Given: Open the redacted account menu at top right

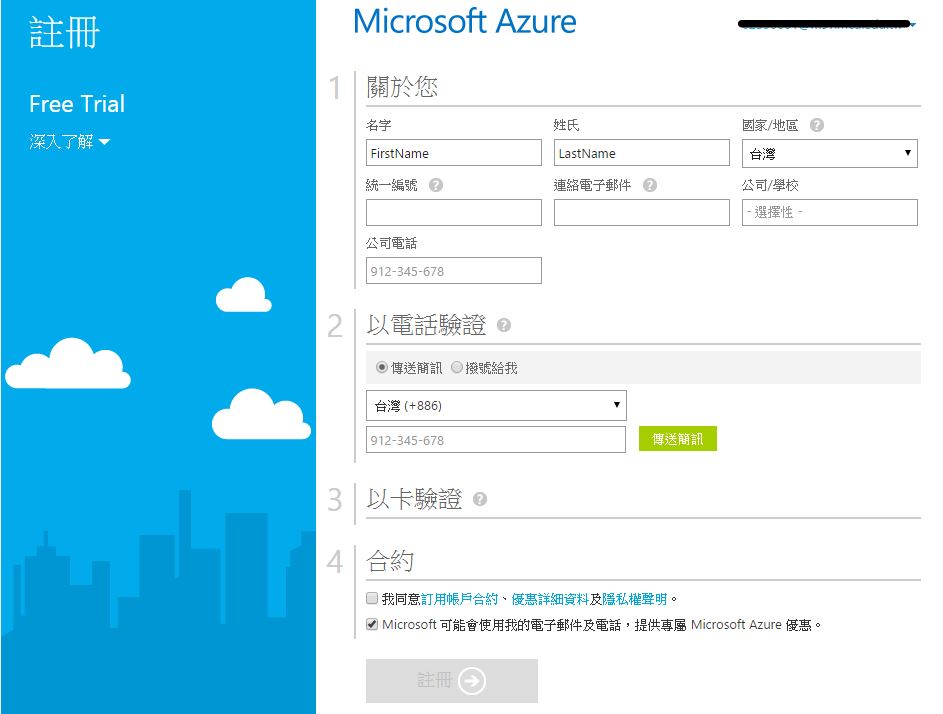Looking at the screenshot, I should 827,25.
